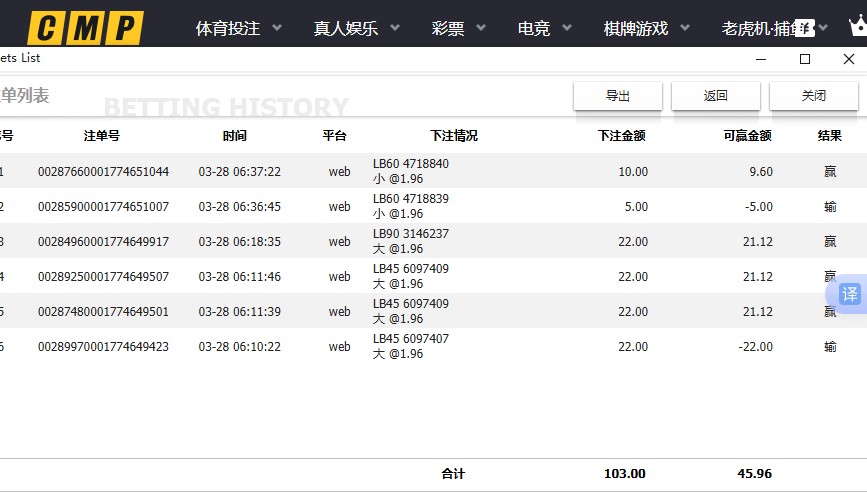This screenshot has width=867, height=492.
Task: Click the 下注金额 column header
Action: coord(621,136)
